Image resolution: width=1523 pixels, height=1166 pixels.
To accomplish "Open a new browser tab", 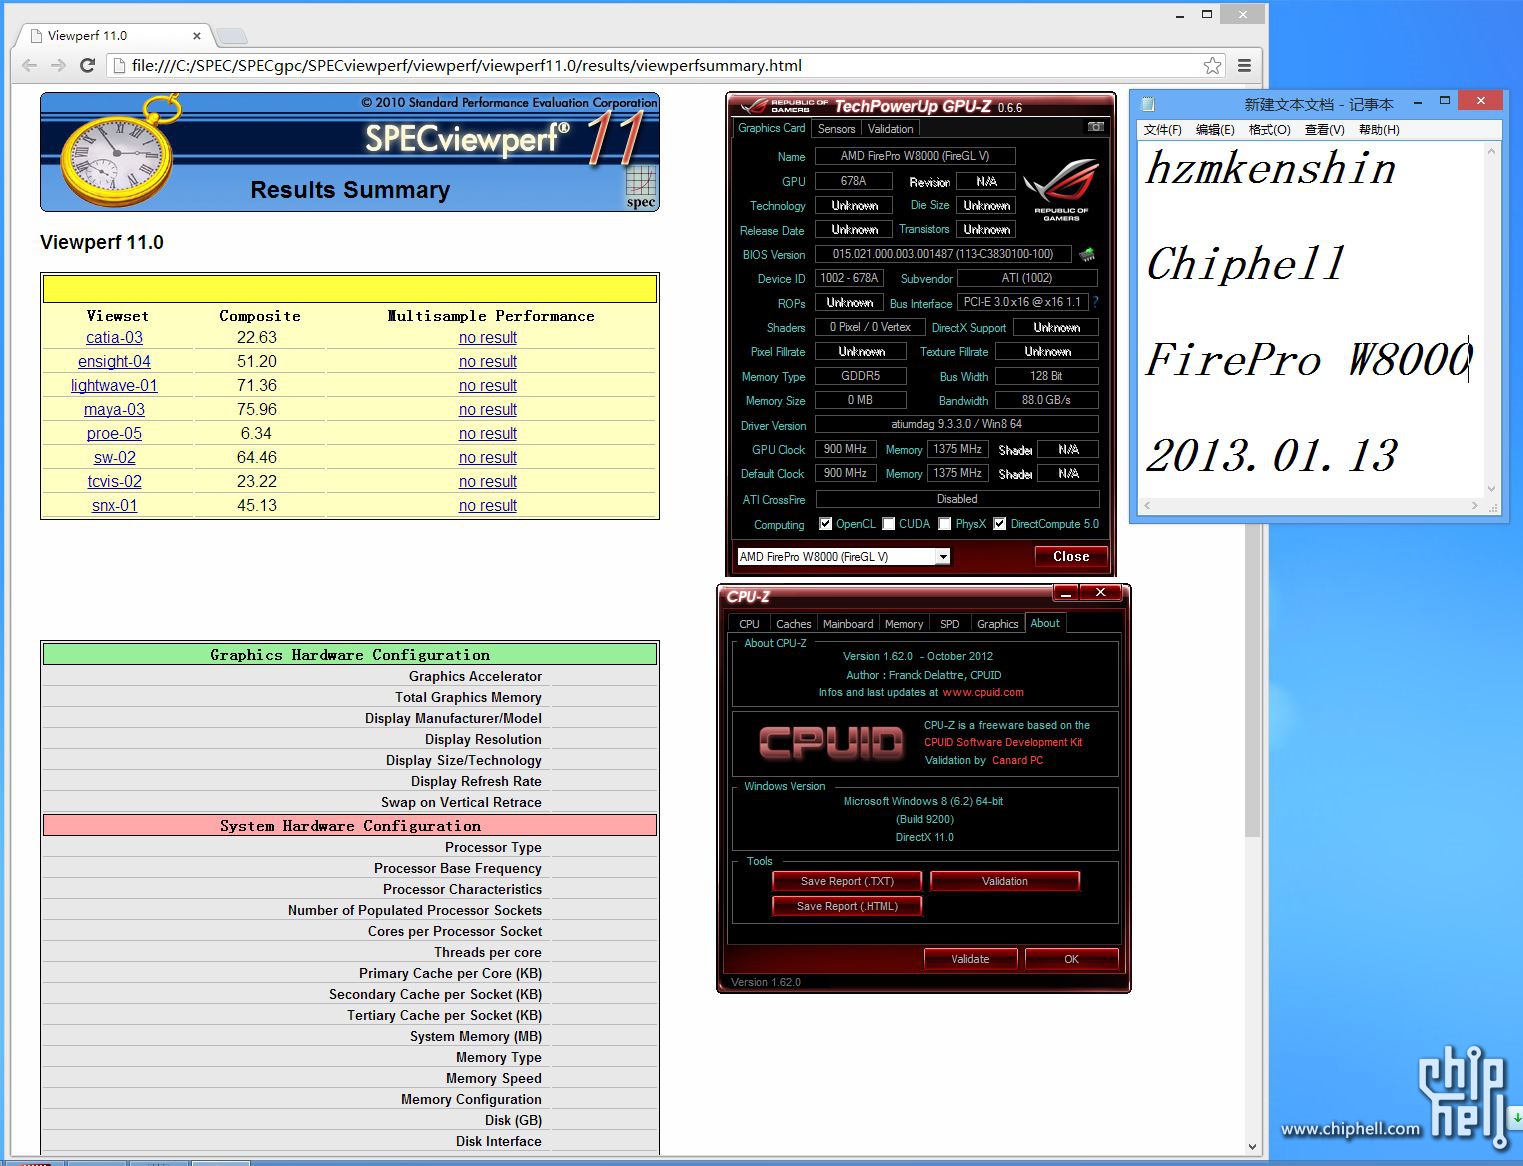I will pyautogui.click(x=232, y=36).
